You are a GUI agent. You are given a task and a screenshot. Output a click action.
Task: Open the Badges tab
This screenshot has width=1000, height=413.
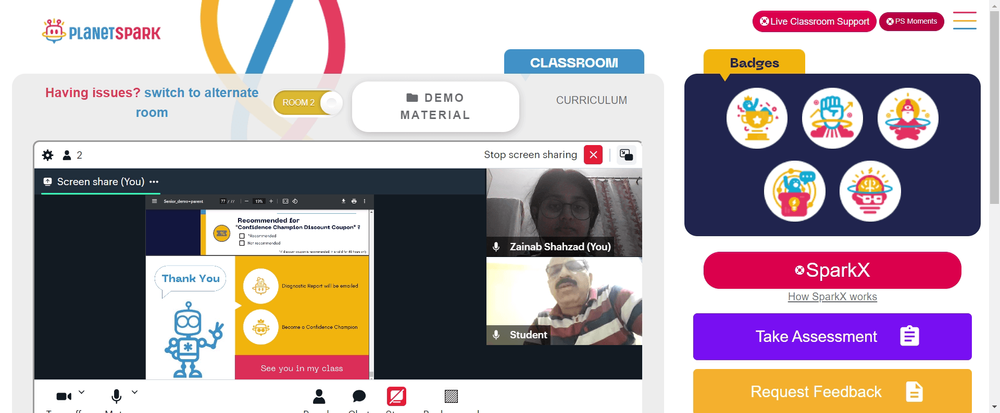pos(754,62)
